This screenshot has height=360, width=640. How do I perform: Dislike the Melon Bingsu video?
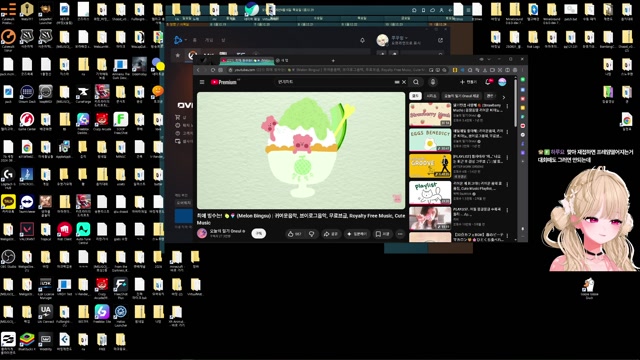311,234
